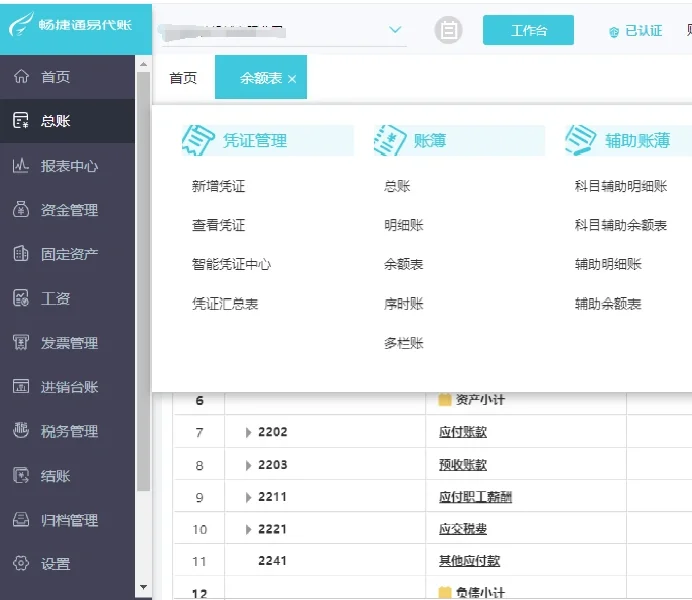Click the 凭证管理 section icon
The width and height of the screenshot is (692, 600).
(198, 140)
